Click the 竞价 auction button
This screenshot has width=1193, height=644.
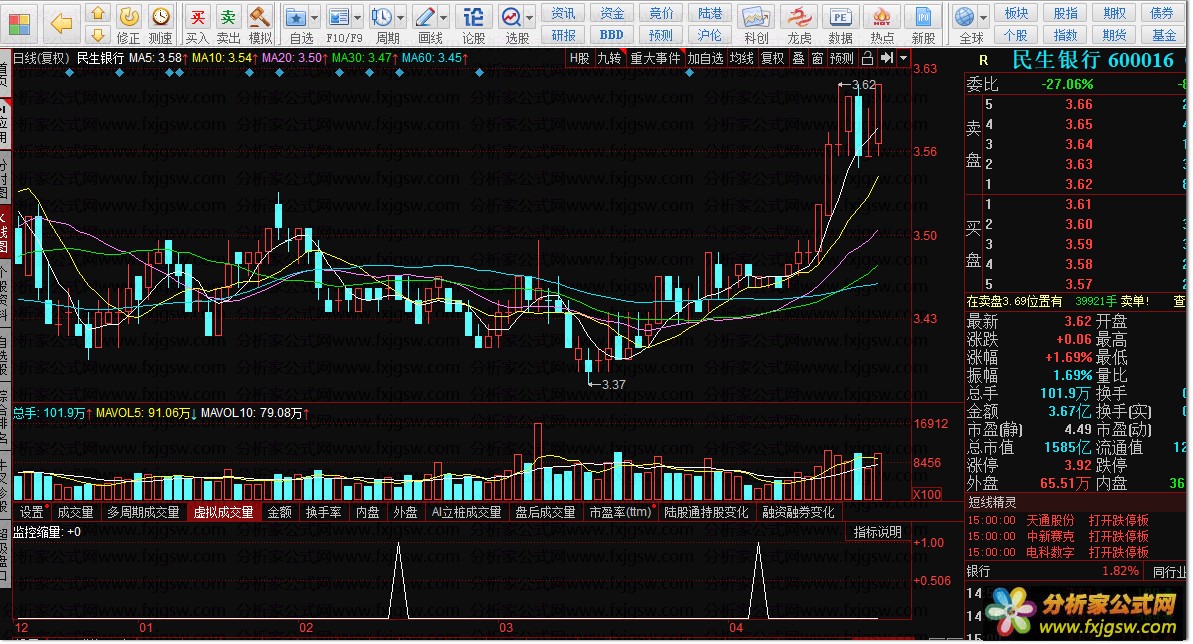click(661, 13)
